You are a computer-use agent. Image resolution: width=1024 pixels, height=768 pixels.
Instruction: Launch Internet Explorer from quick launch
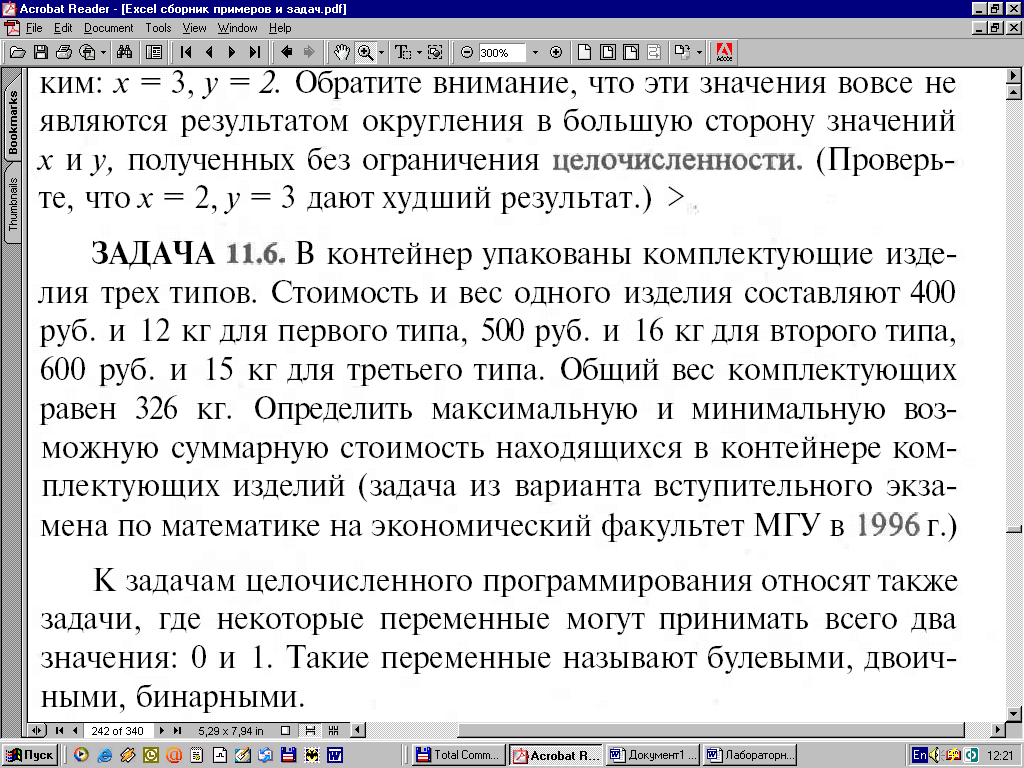(104, 756)
